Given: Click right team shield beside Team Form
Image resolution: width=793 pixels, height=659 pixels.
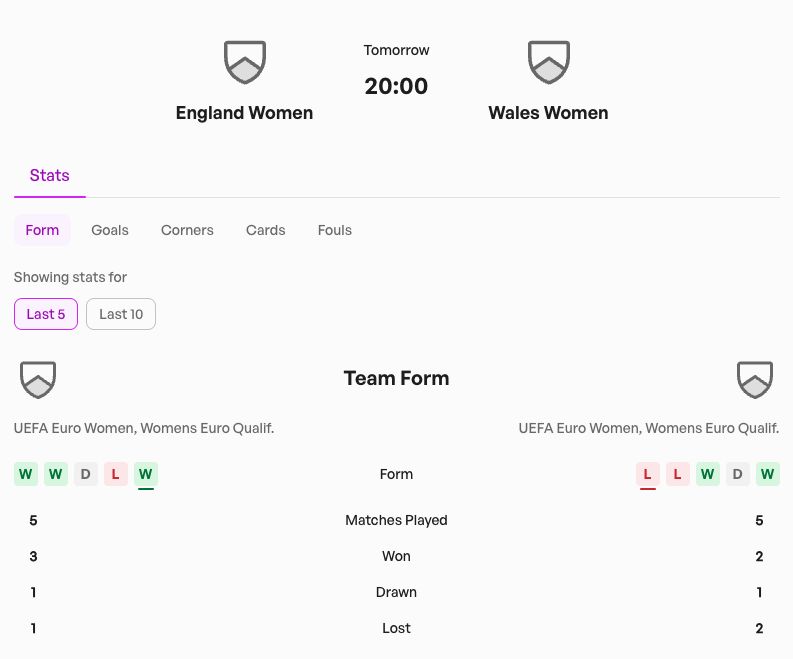Looking at the screenshot, I should 755,379.
